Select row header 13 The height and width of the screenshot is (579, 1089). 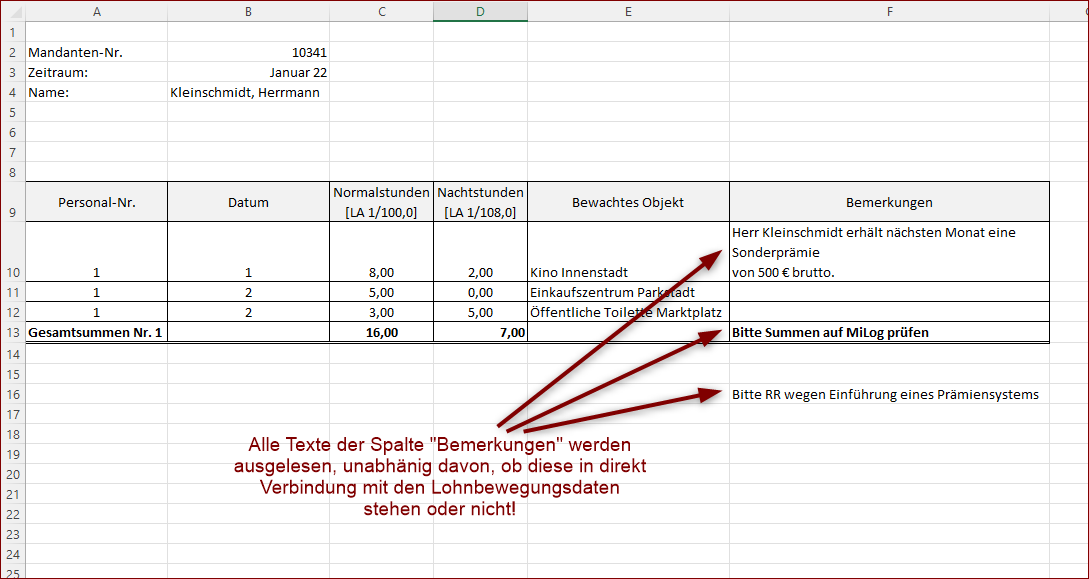point(13,333)
